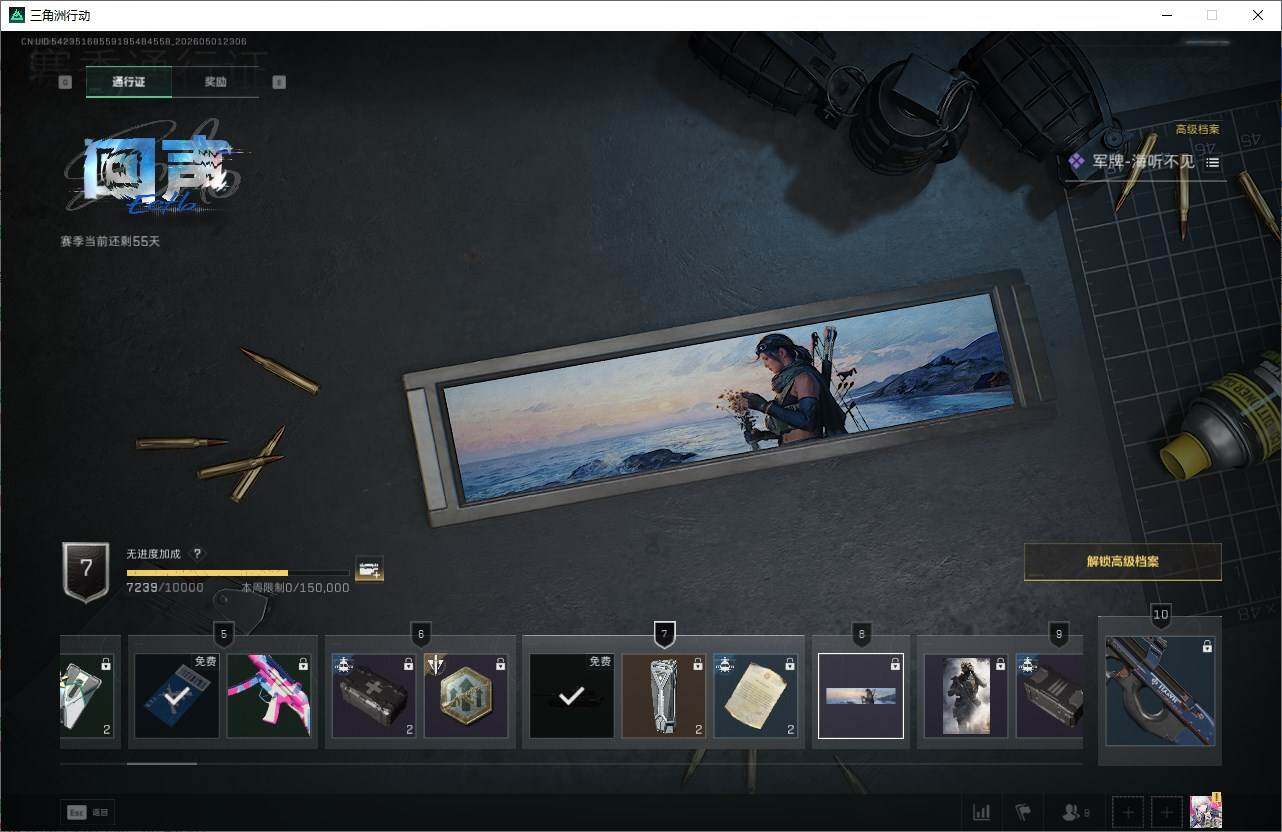This screenshot has width=1282, height=832.
Task: Select the level 7 shield badge
Action: pyautogui.click(x=86, y=572)
